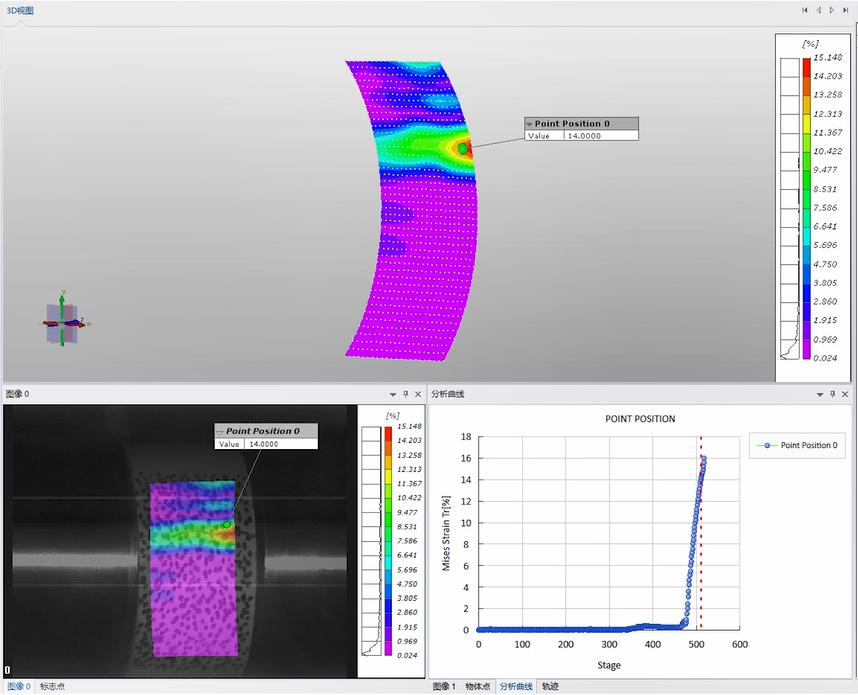Jump to first stage using skip-back arrow
This screenshot has height=695, width=858.
click(x=805, y=10)
